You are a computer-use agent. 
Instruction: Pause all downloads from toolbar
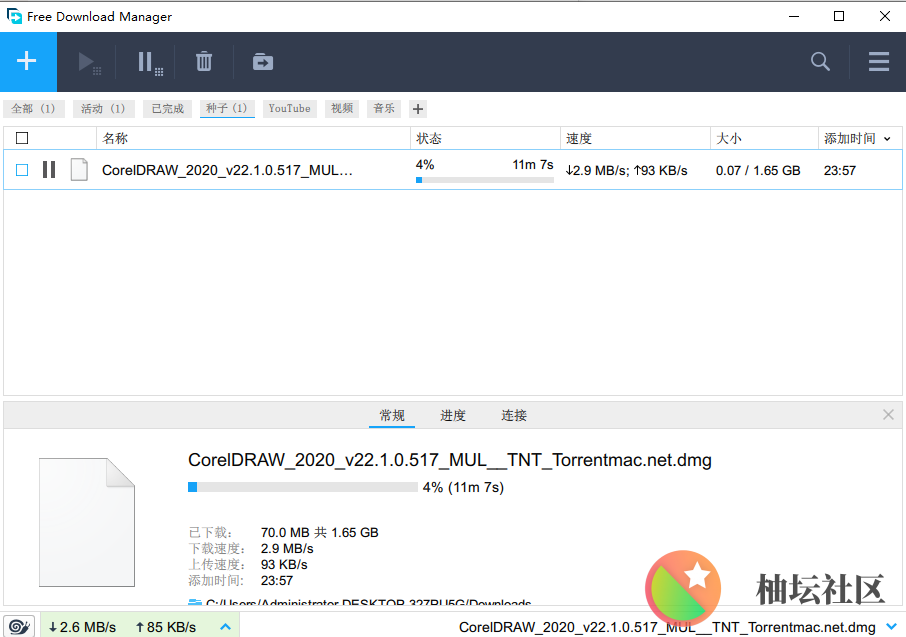click(x=150, y=62)
